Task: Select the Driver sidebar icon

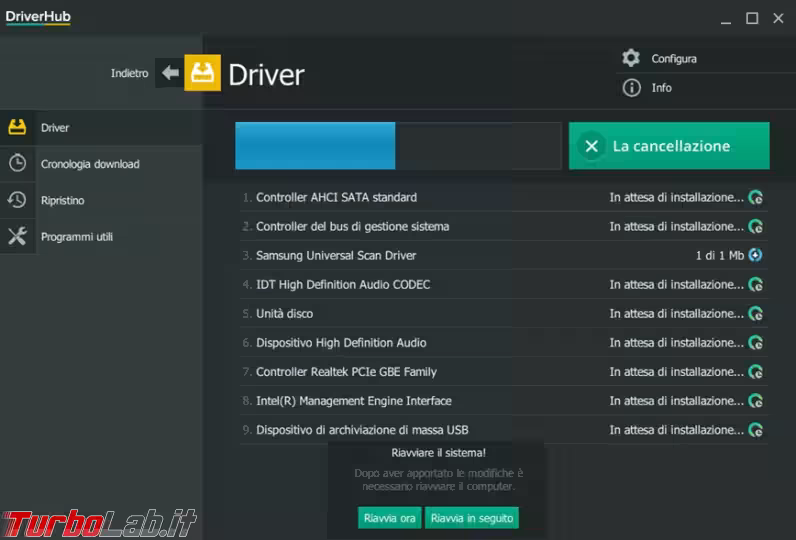Action: coord(17,127)
